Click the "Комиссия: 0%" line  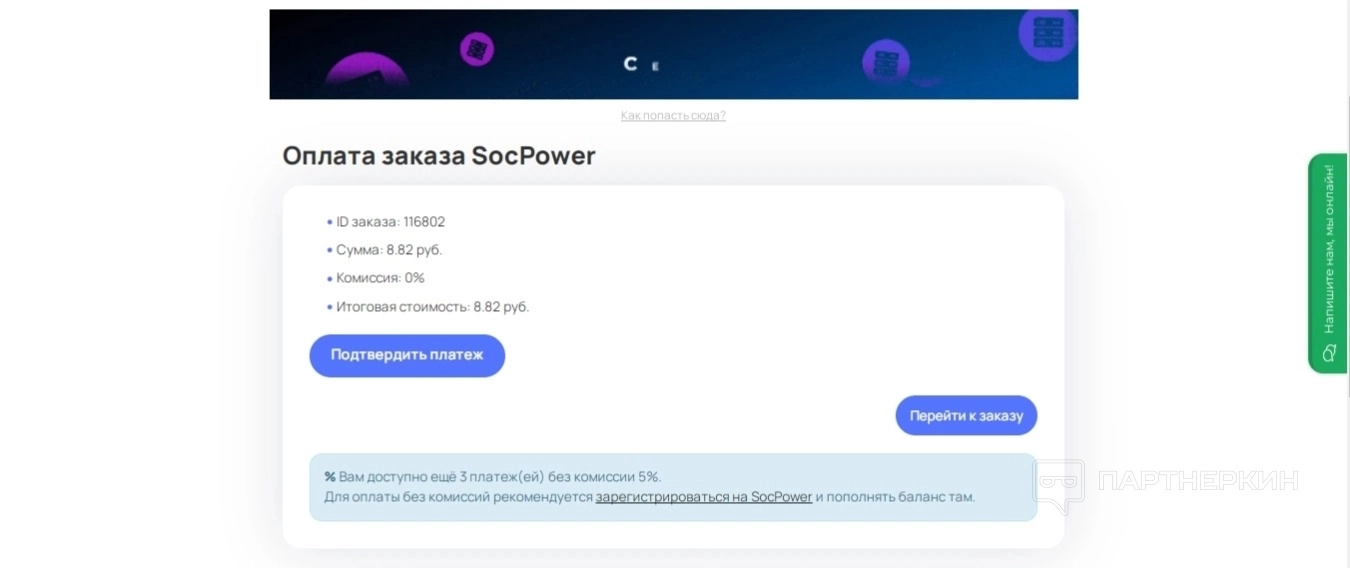click(x=380, y=278)
